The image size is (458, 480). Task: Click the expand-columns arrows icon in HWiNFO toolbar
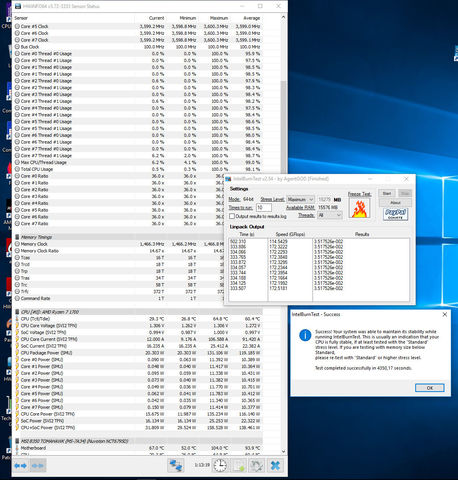tap(21, 465)
